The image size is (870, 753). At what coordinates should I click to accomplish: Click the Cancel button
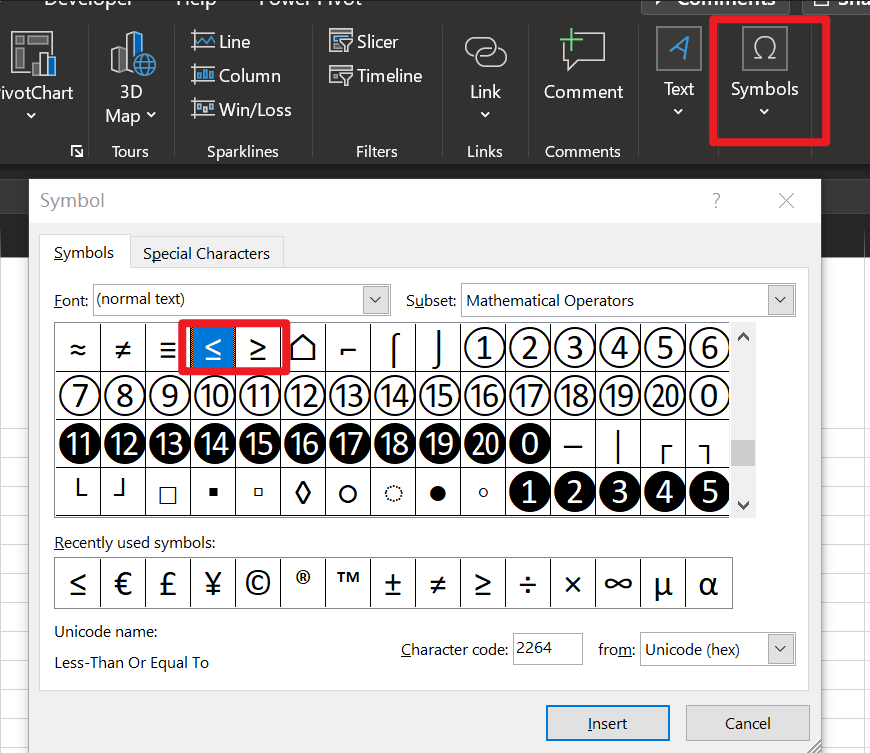coord(747,723)
